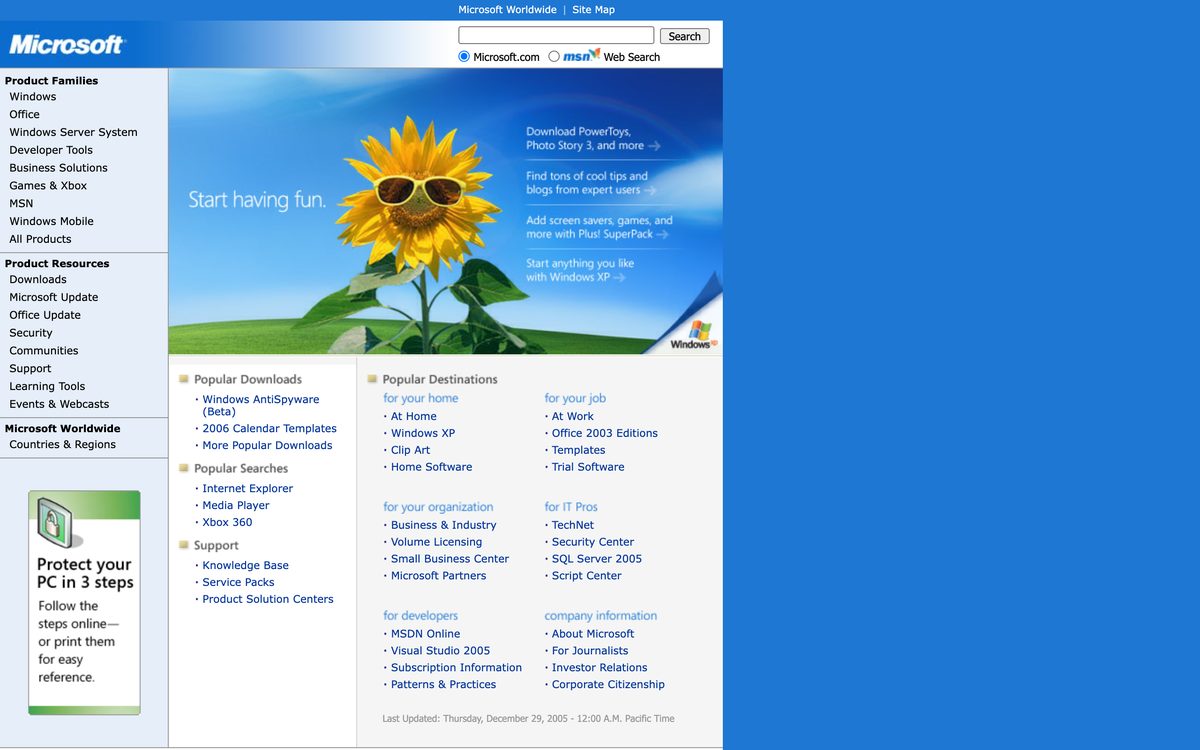
Task: Open Business & Industry link
Action: click(443, 526)
